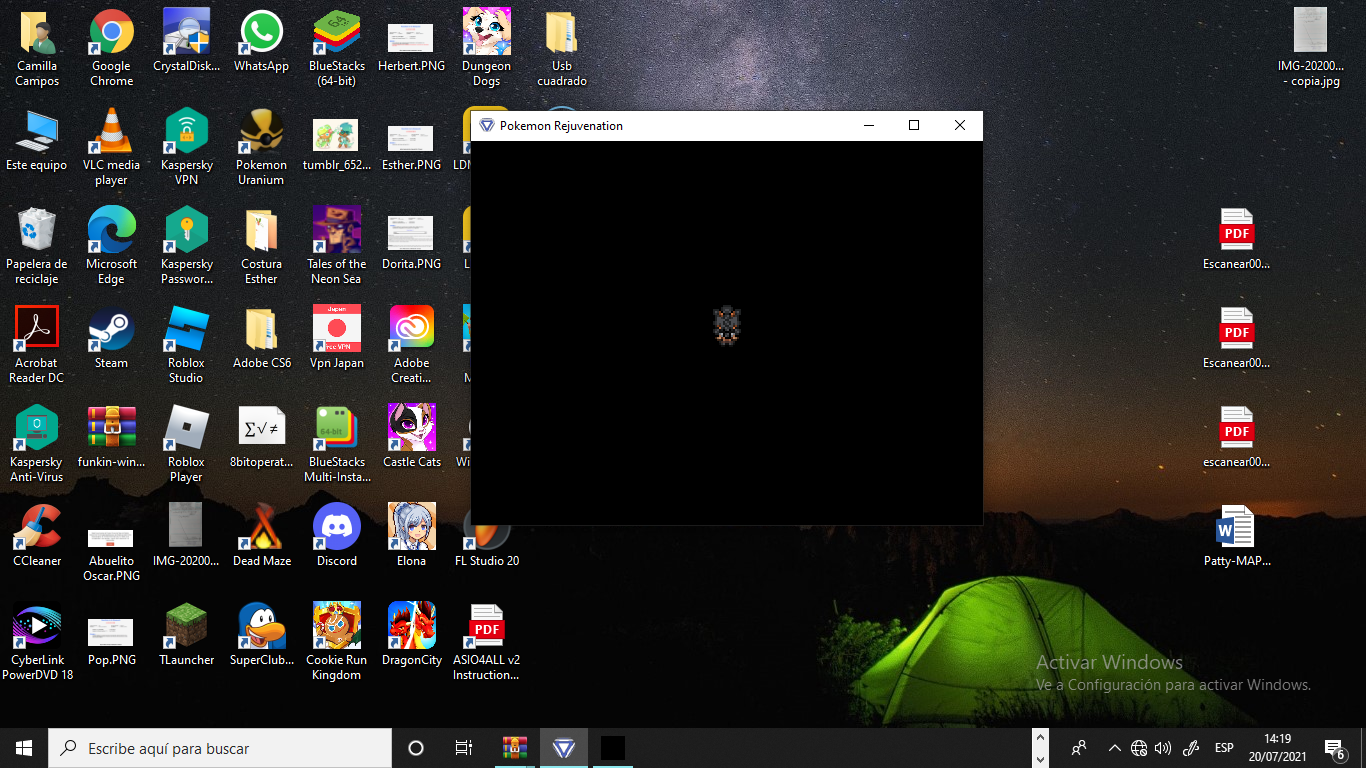This screenshot has width=1366, height=768.
Task: Open the Adobe CS6 folder
Action: [261, 330]
